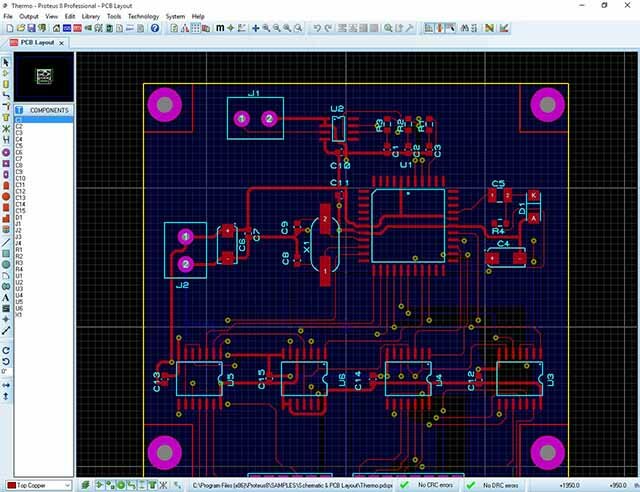The image size is (640, 492).
Task: Select the round through-hole pad tool
Action: pyautogui.click(x=6, y=153)
